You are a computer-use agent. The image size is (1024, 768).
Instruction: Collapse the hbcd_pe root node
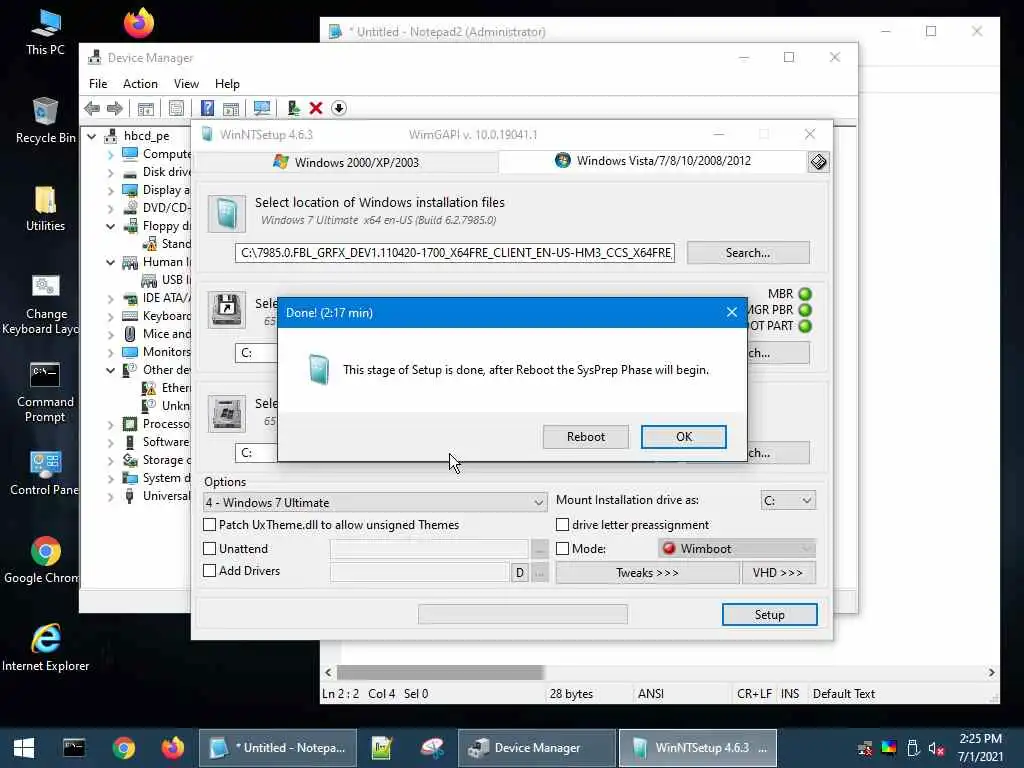coord(92,136)
